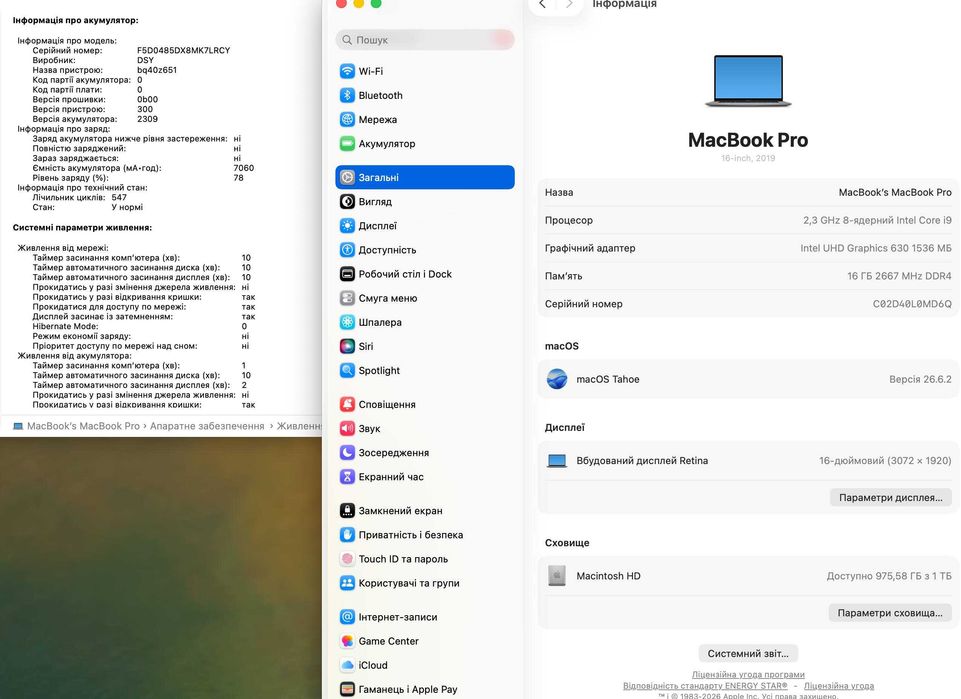Select the serial number C02D40L0MD6Q
Screen dimensions: 961x699
point(912,304)
